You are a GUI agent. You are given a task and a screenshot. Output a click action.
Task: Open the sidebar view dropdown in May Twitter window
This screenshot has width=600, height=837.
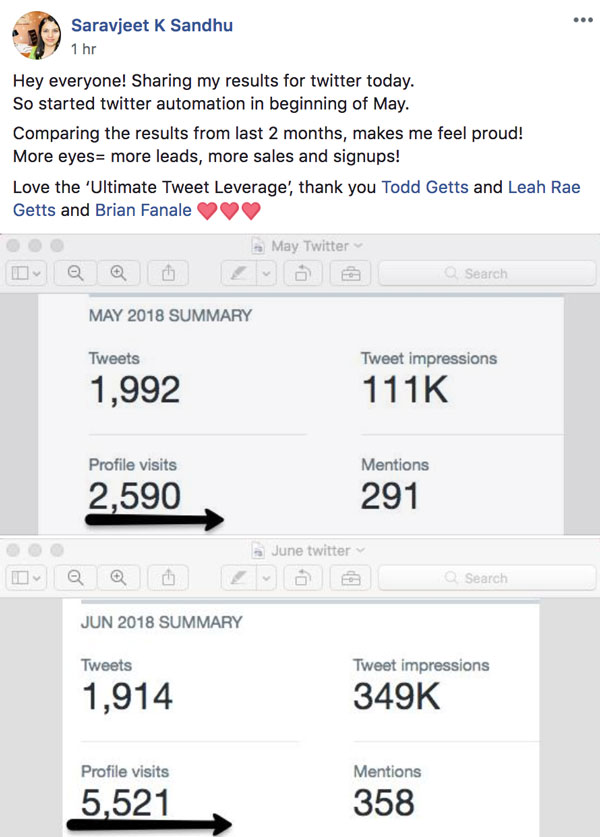[26, 273]
